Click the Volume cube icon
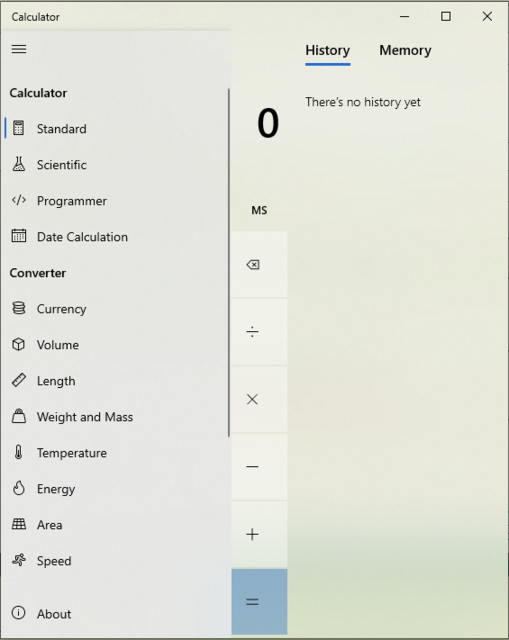 tap(18, 344)
